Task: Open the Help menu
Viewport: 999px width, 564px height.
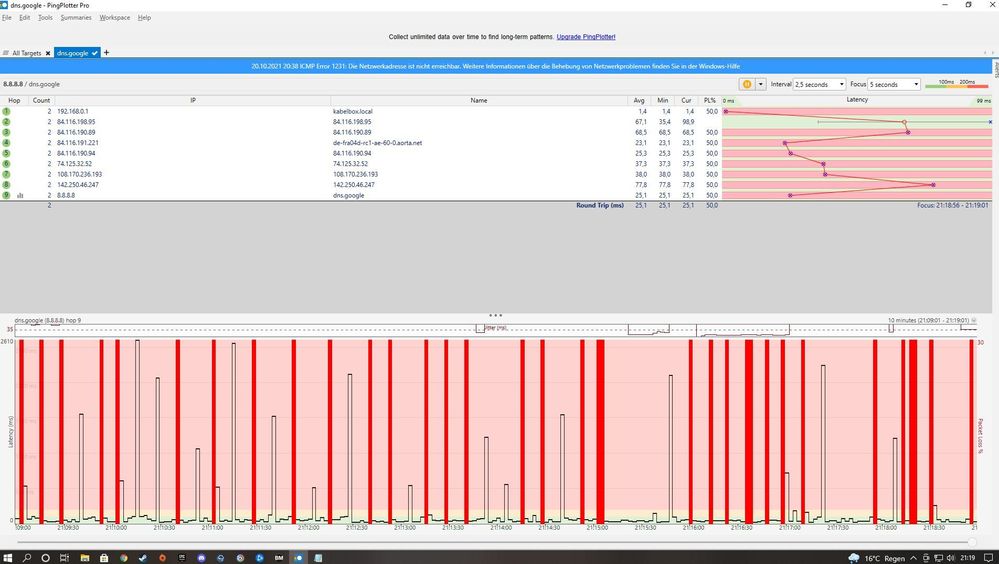Action: [x=145, y=18]
